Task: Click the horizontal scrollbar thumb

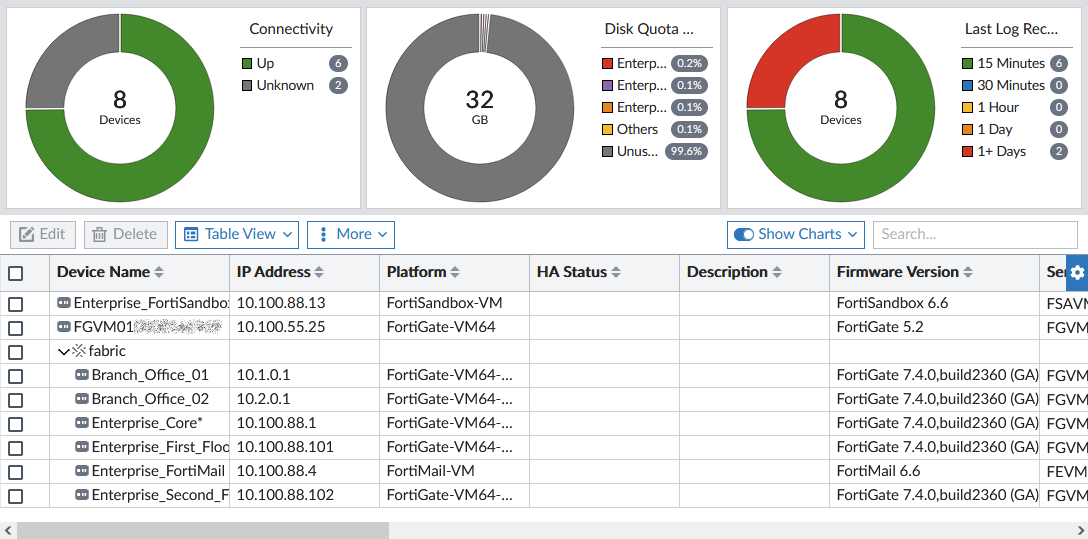Action: (x=203, y=531)
